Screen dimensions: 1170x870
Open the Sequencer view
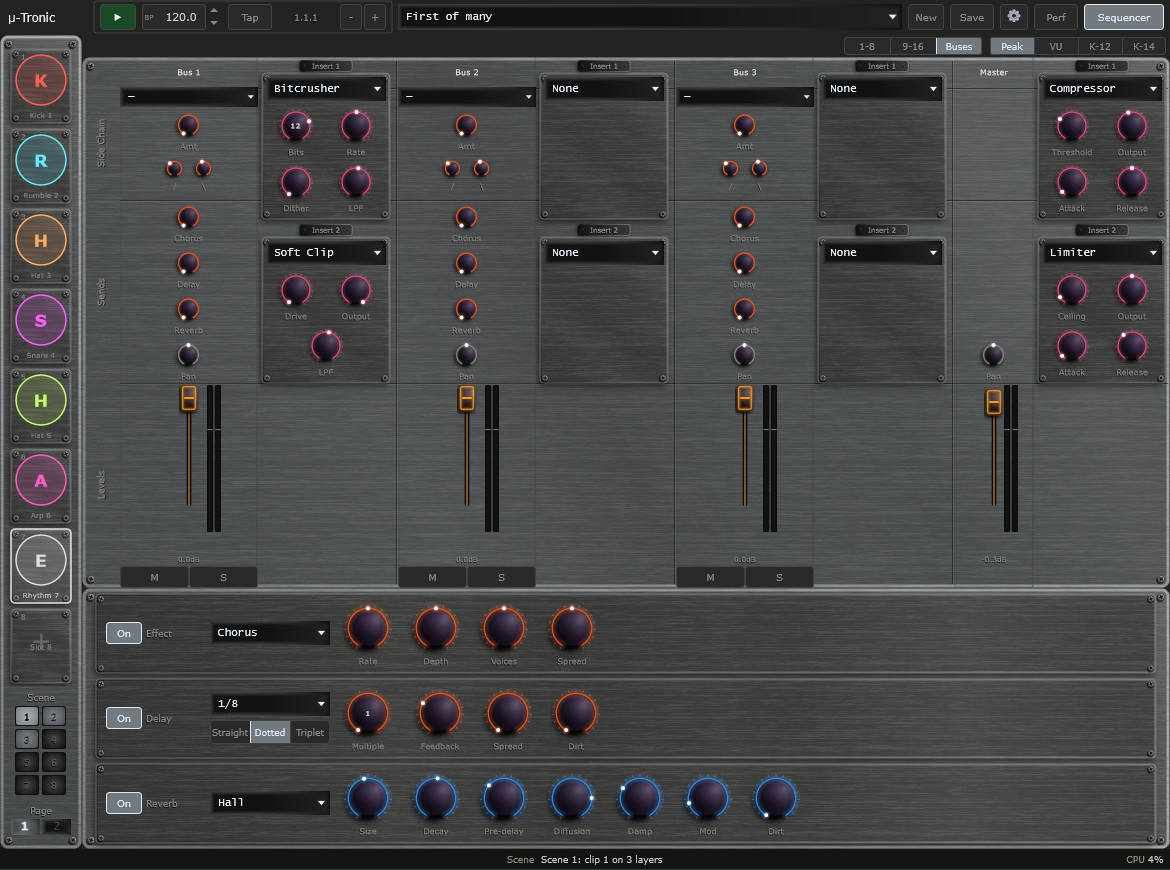(1124, 17)
